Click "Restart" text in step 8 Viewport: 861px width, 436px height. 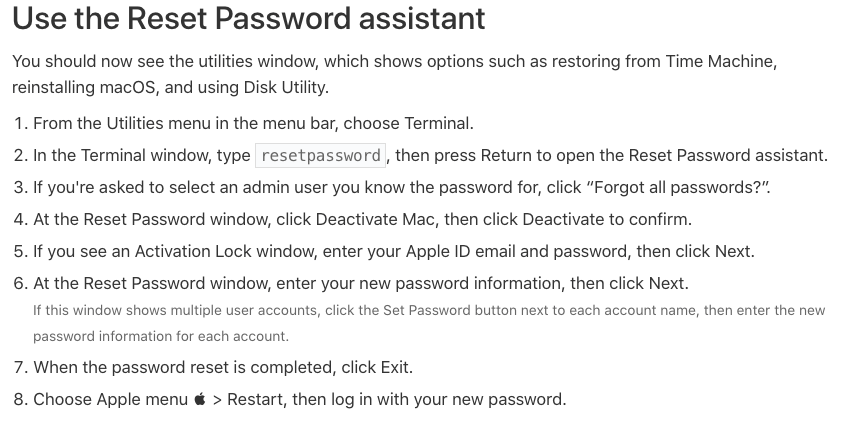pyautogui.click(x=255, y=399)
